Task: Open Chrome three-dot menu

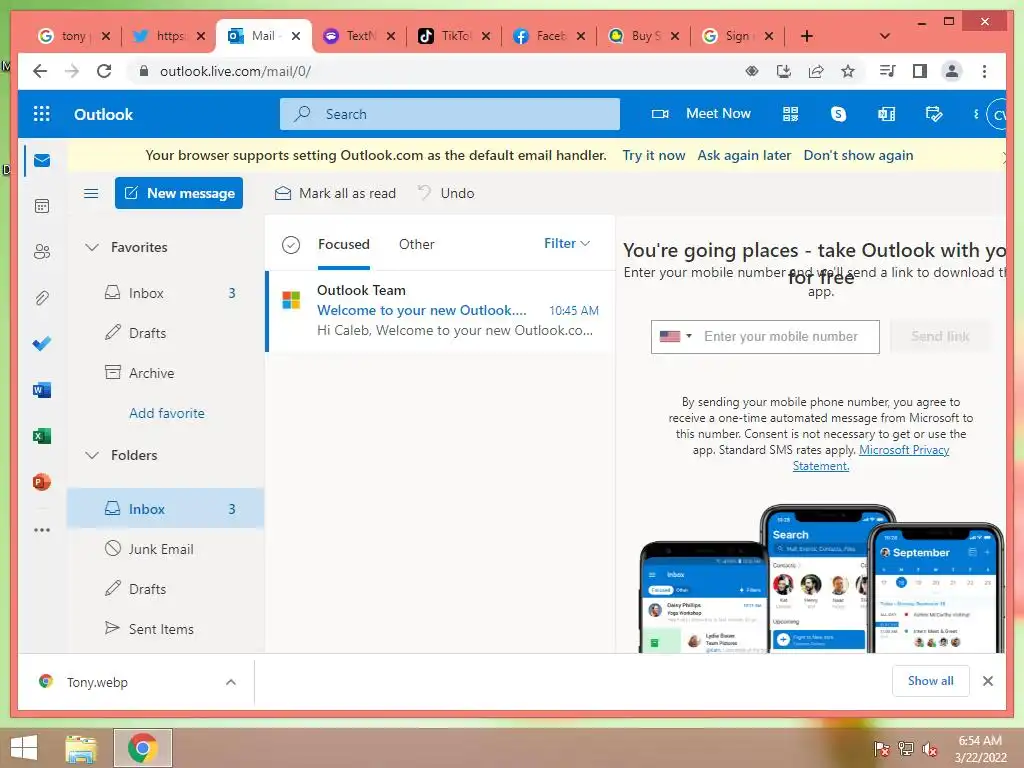Action: coord(985,71)
